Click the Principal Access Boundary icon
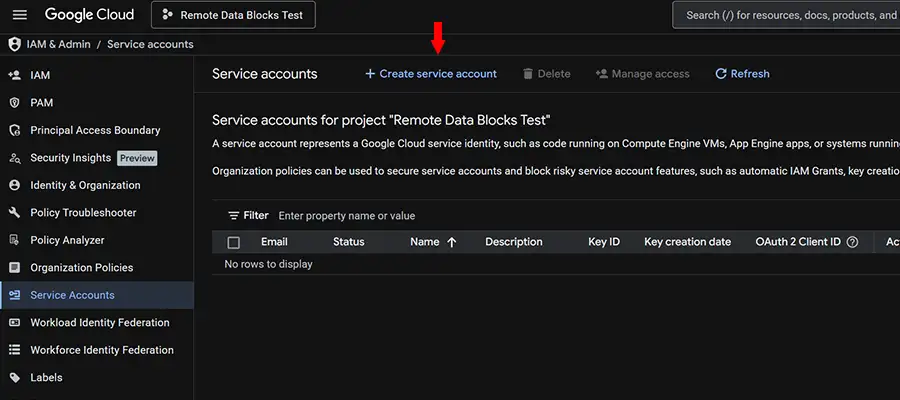 click(x=15, y=130)
